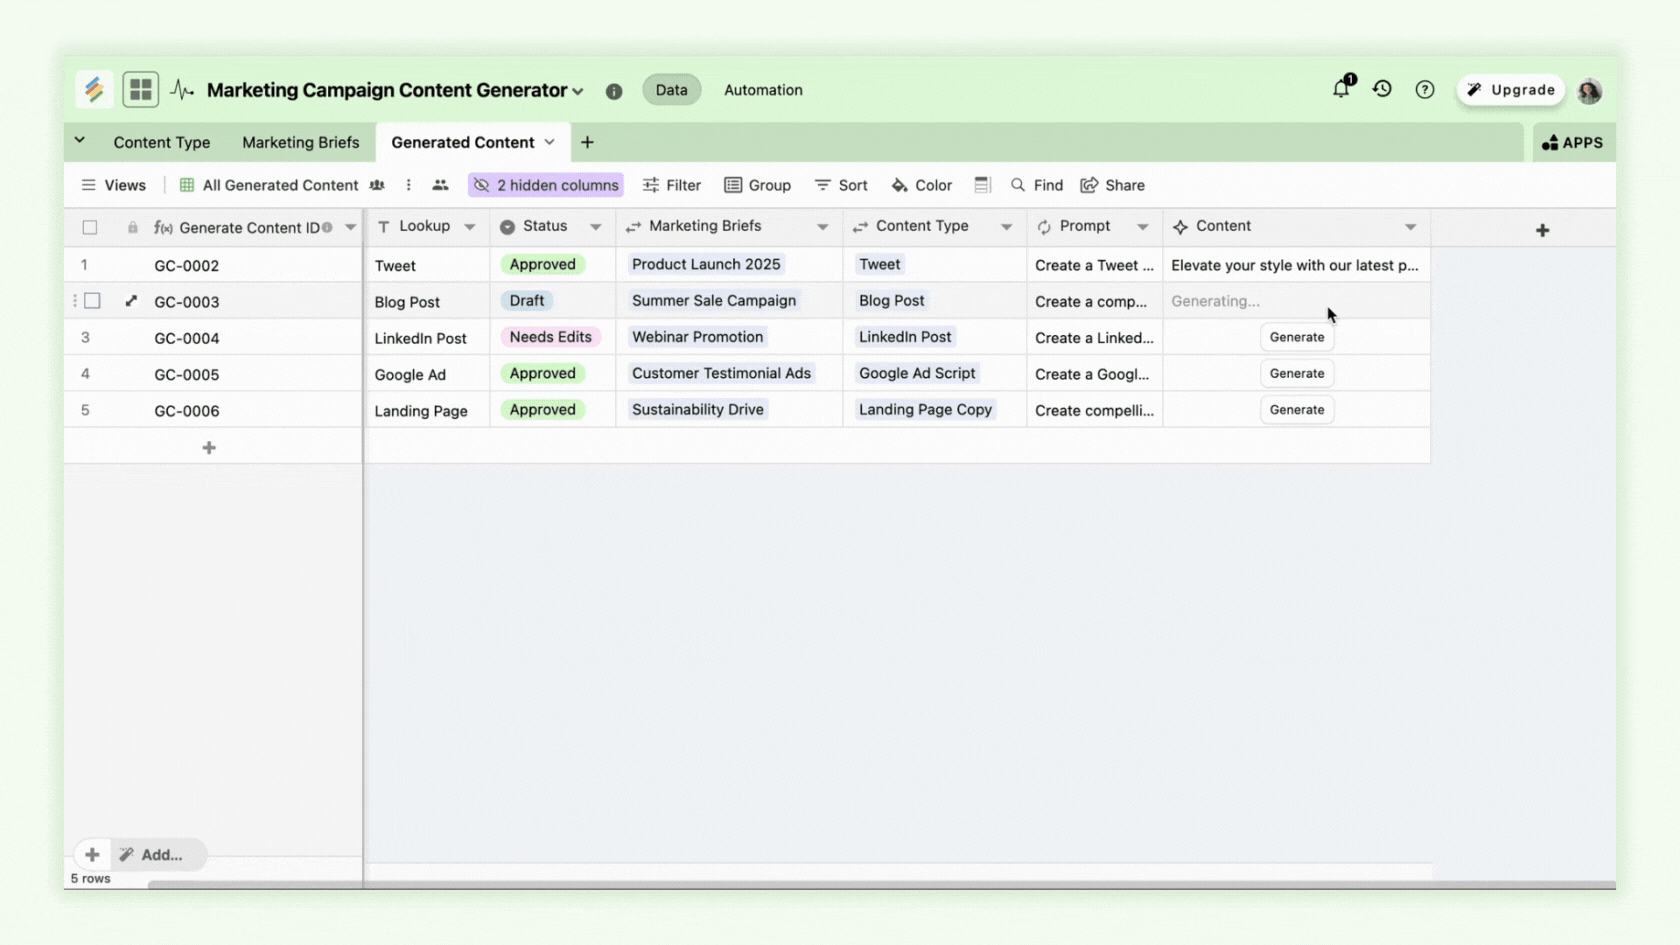Open Marketing Briefs column dropdown
Screen dimensions: 1680x945
click(x=823, y=227)
